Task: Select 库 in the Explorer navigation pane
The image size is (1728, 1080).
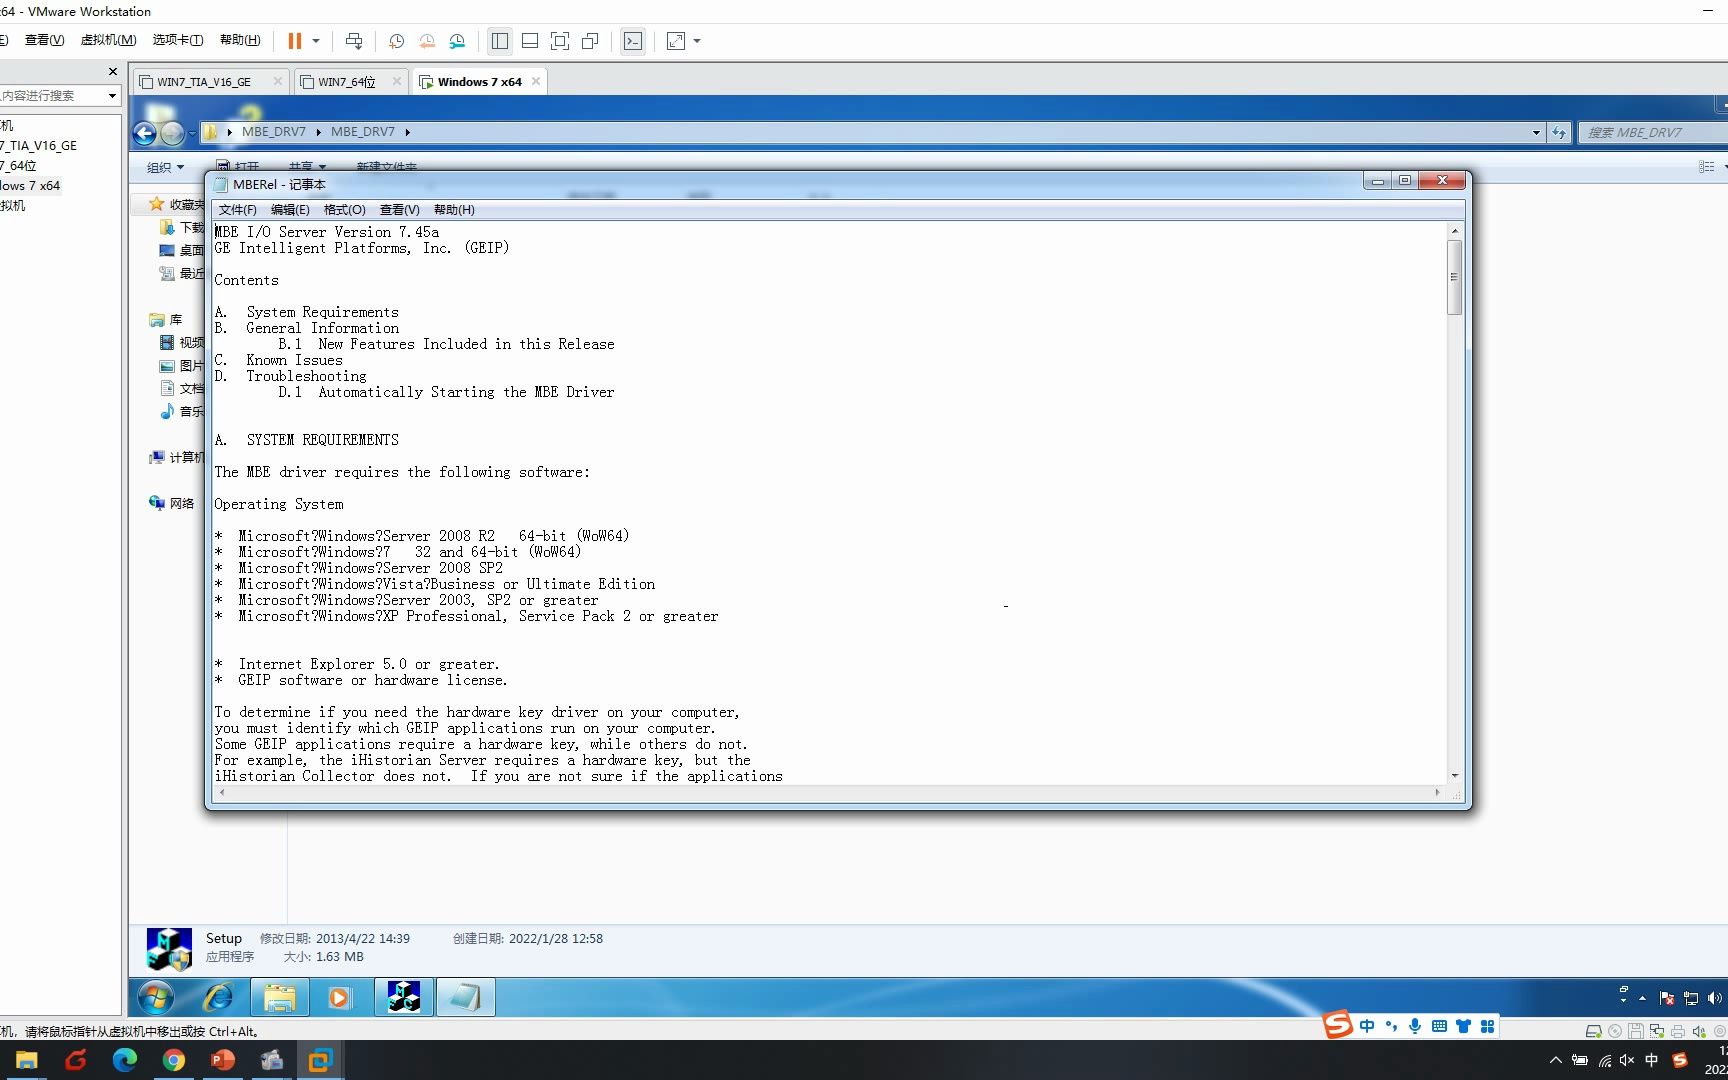Action: click(x=166, y=320)
